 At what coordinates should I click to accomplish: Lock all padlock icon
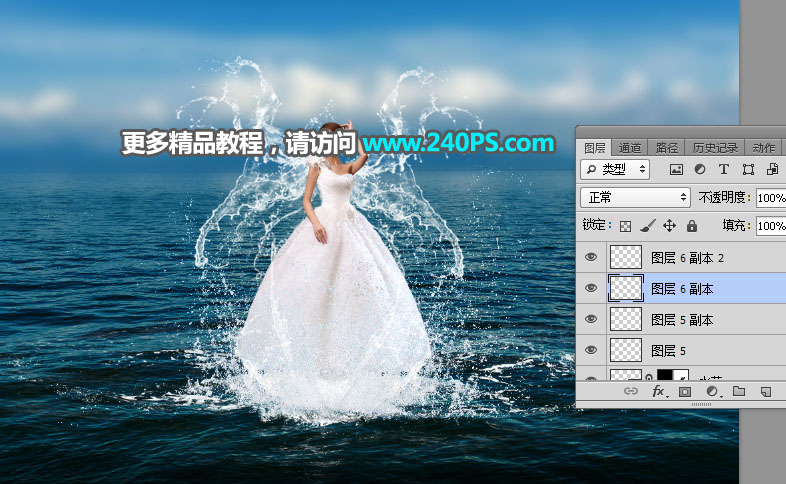[692, 226]
